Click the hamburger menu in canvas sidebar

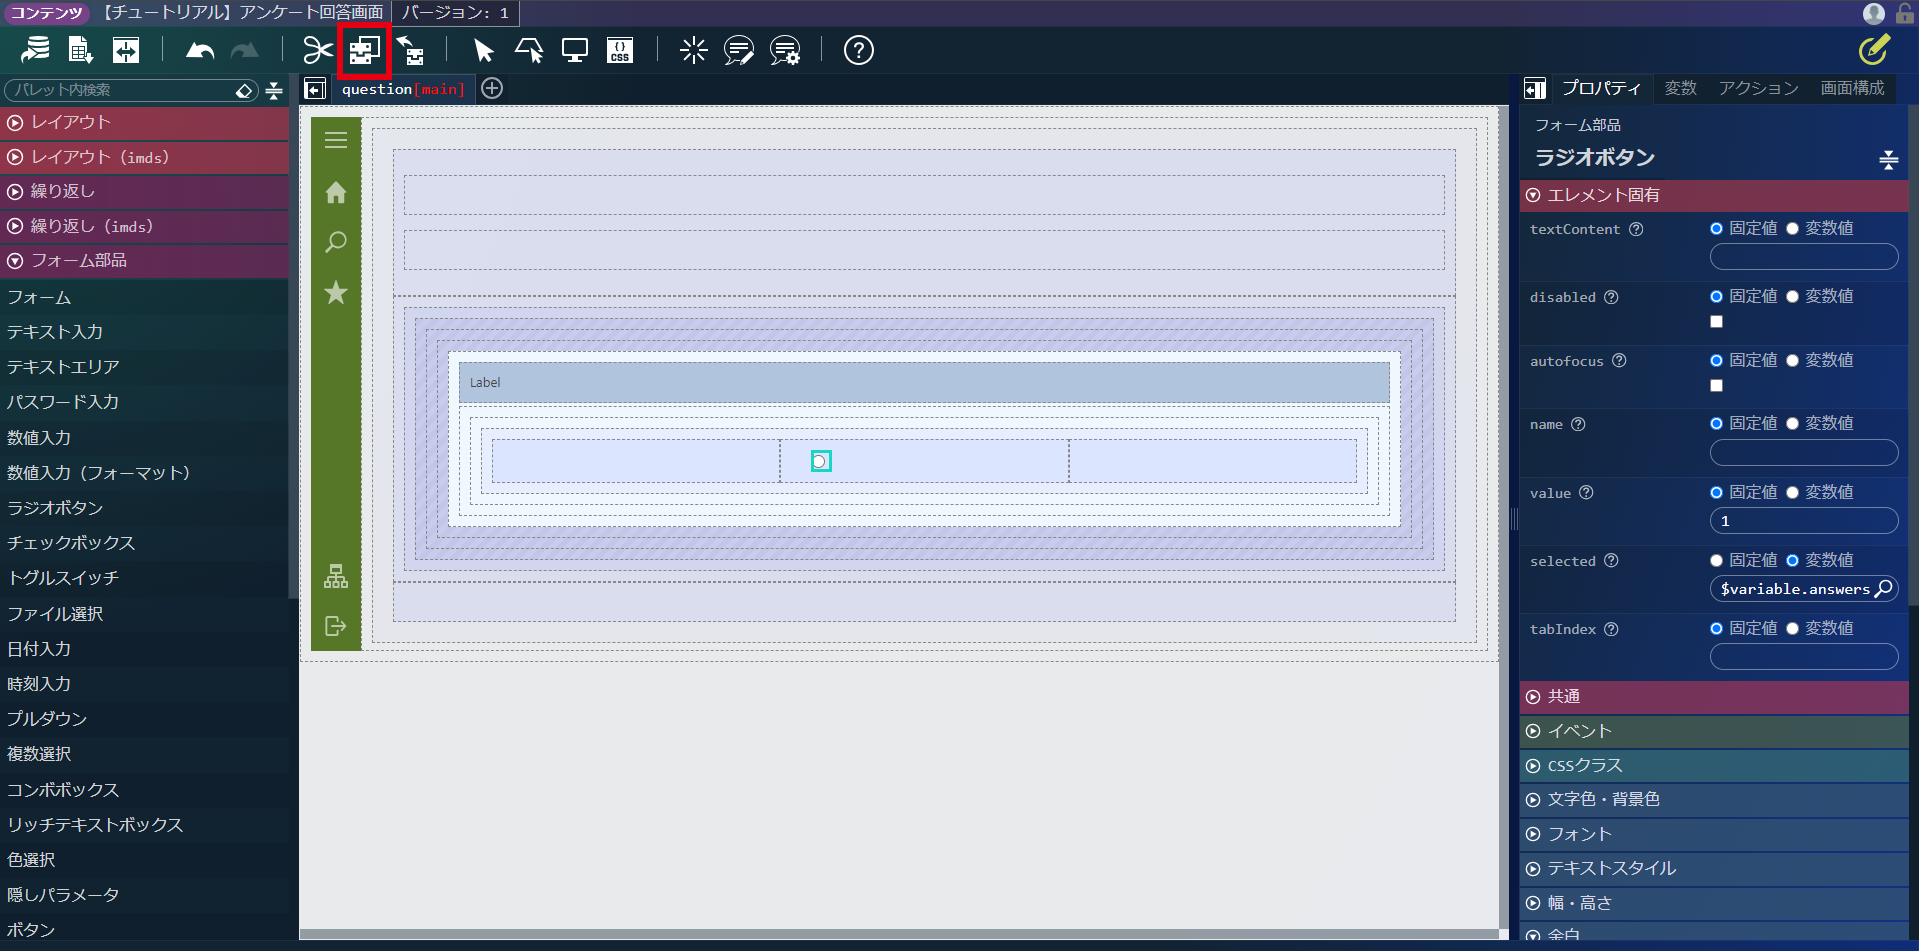point(336,140)
